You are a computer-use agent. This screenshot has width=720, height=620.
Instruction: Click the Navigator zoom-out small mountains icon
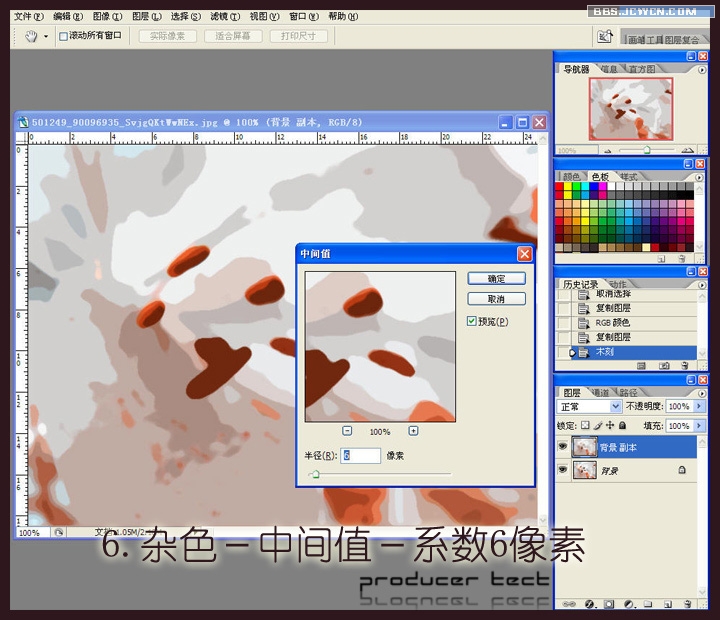point(608,150)
